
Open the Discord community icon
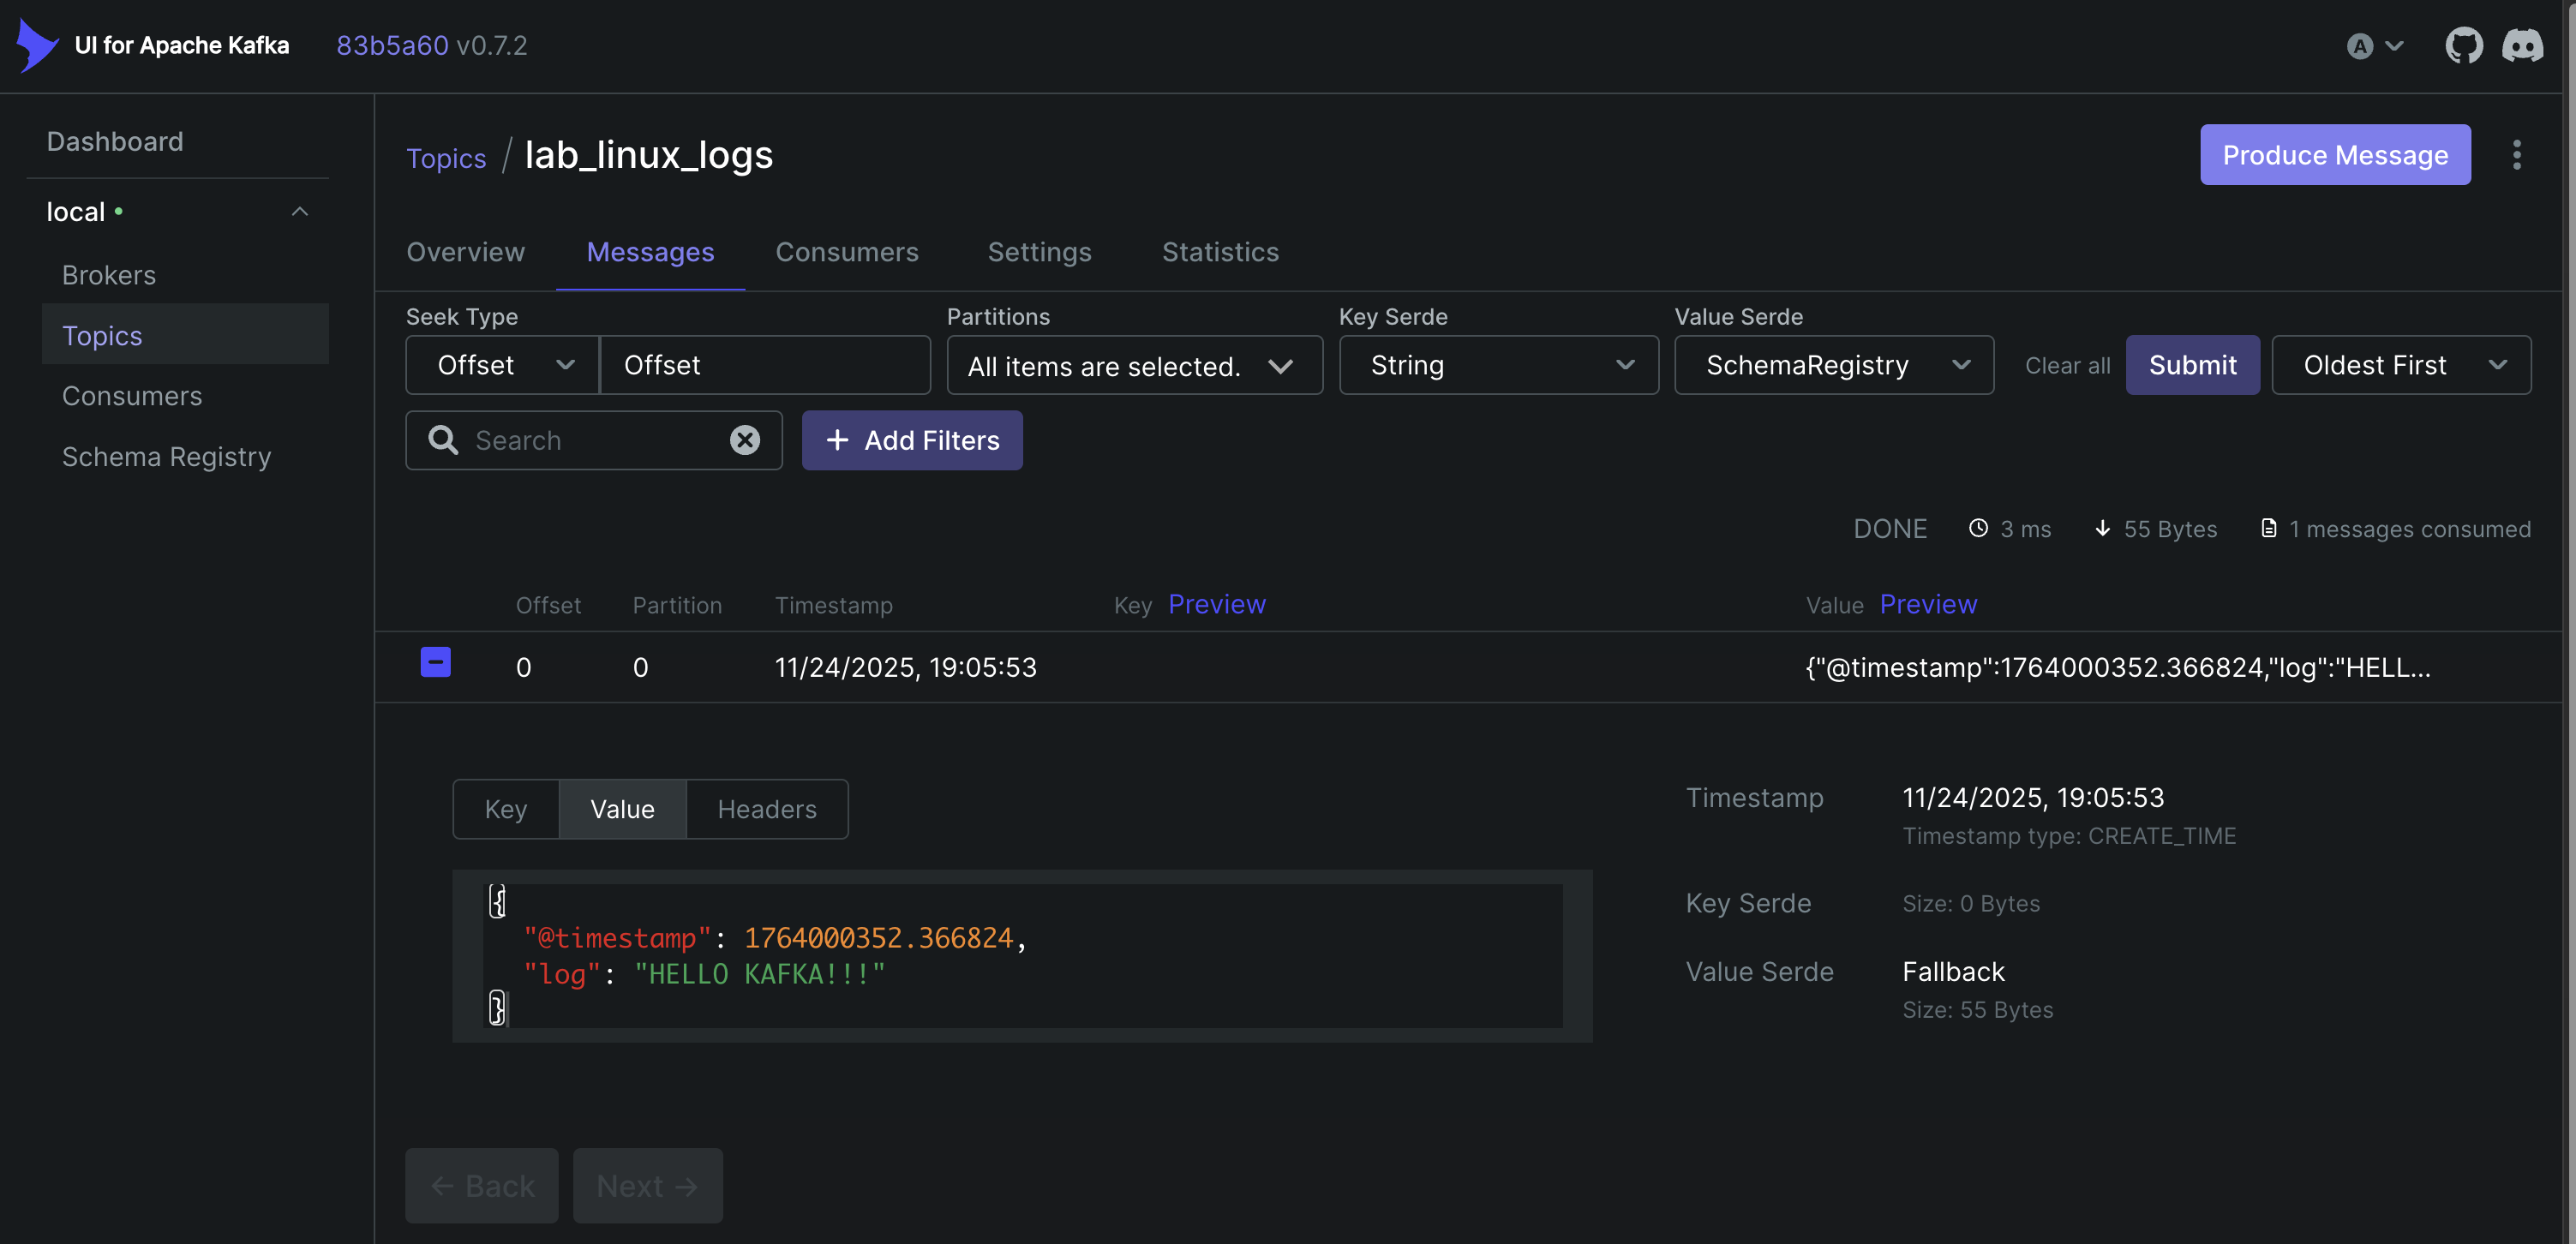2522,45
